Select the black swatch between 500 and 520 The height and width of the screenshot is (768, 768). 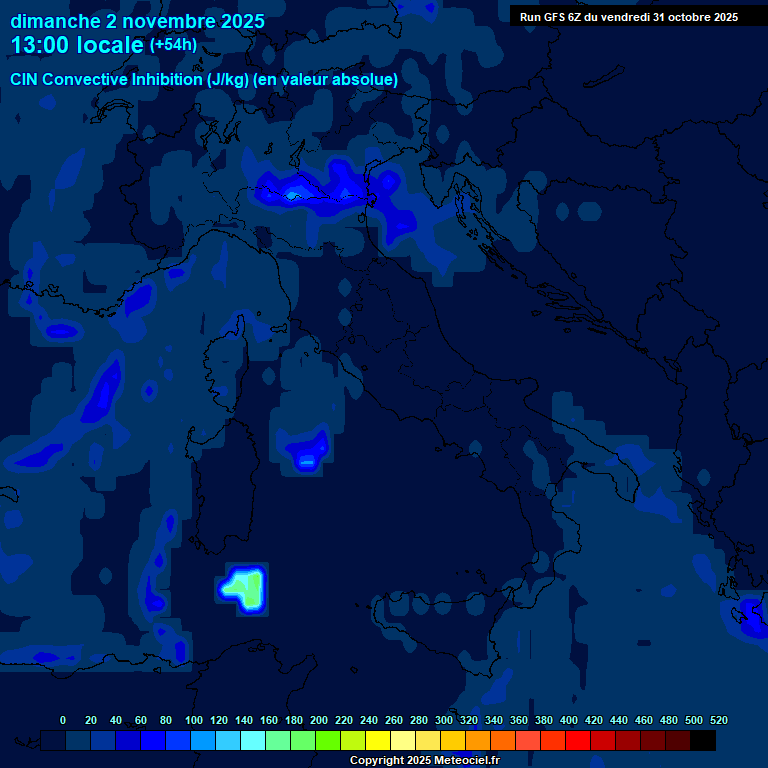pos(703,741)
